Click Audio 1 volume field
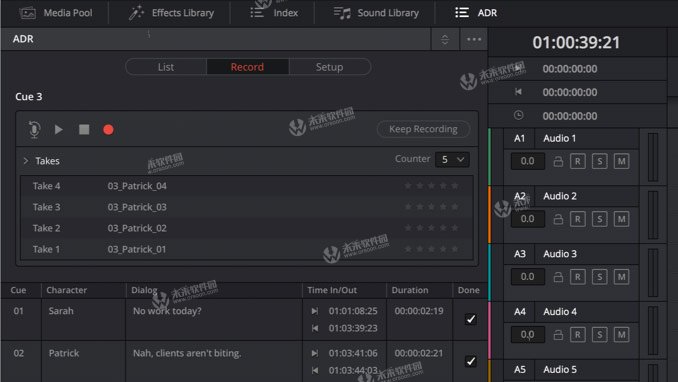678x382 pixels. (528, 161)
